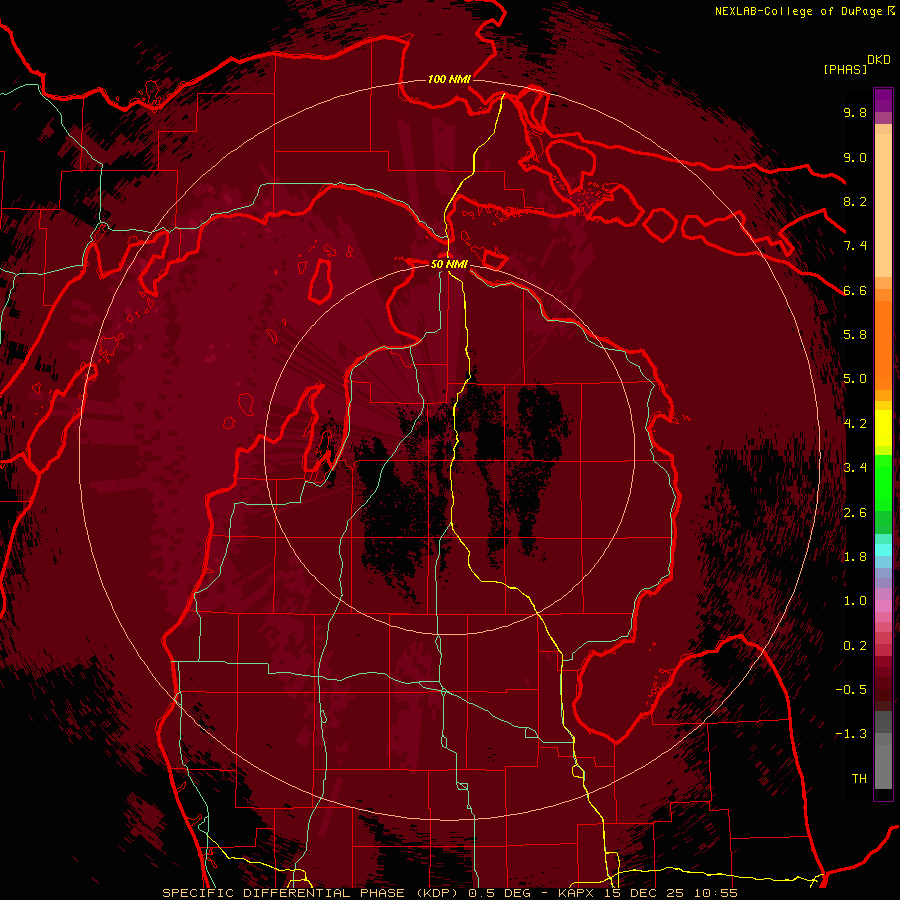
Task: Select the 100 NMI range ring label
Action: click(449, 79)
